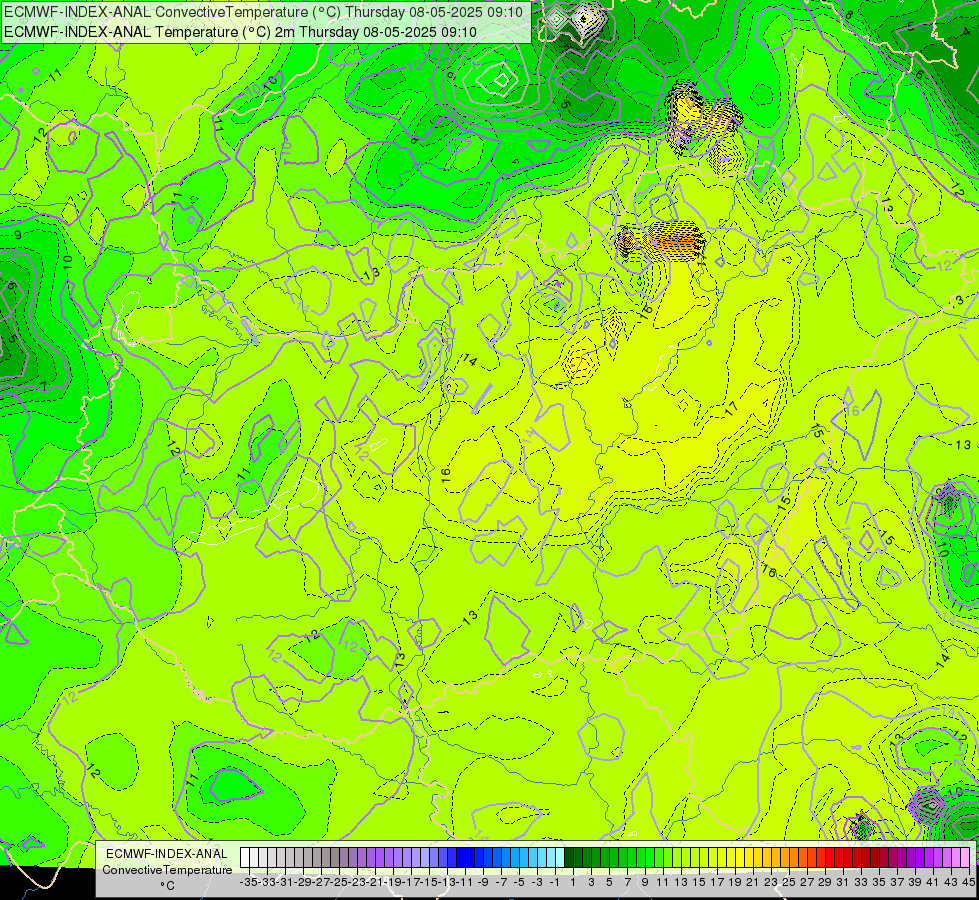Screen dimensions: 979x900
Task: Click the '9' isotherm label near left edge
Action: tap(17, 235)
